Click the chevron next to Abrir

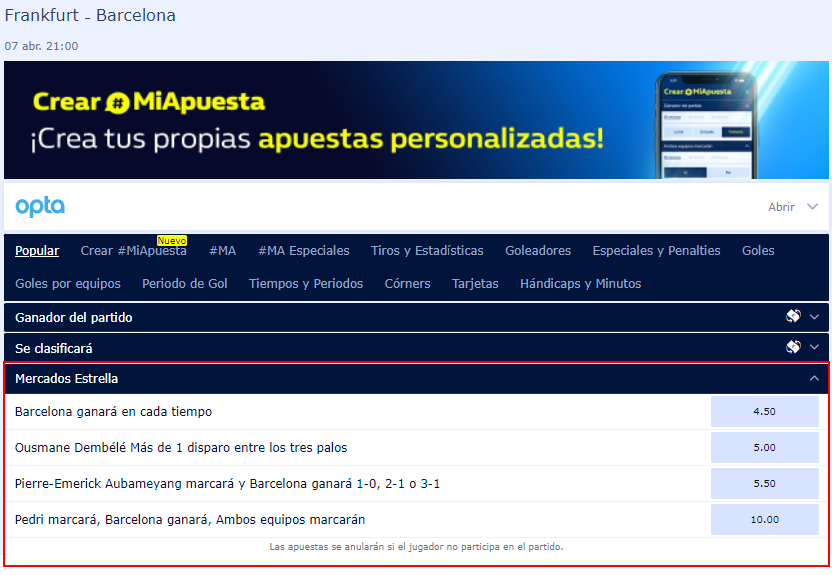(812, 206)
